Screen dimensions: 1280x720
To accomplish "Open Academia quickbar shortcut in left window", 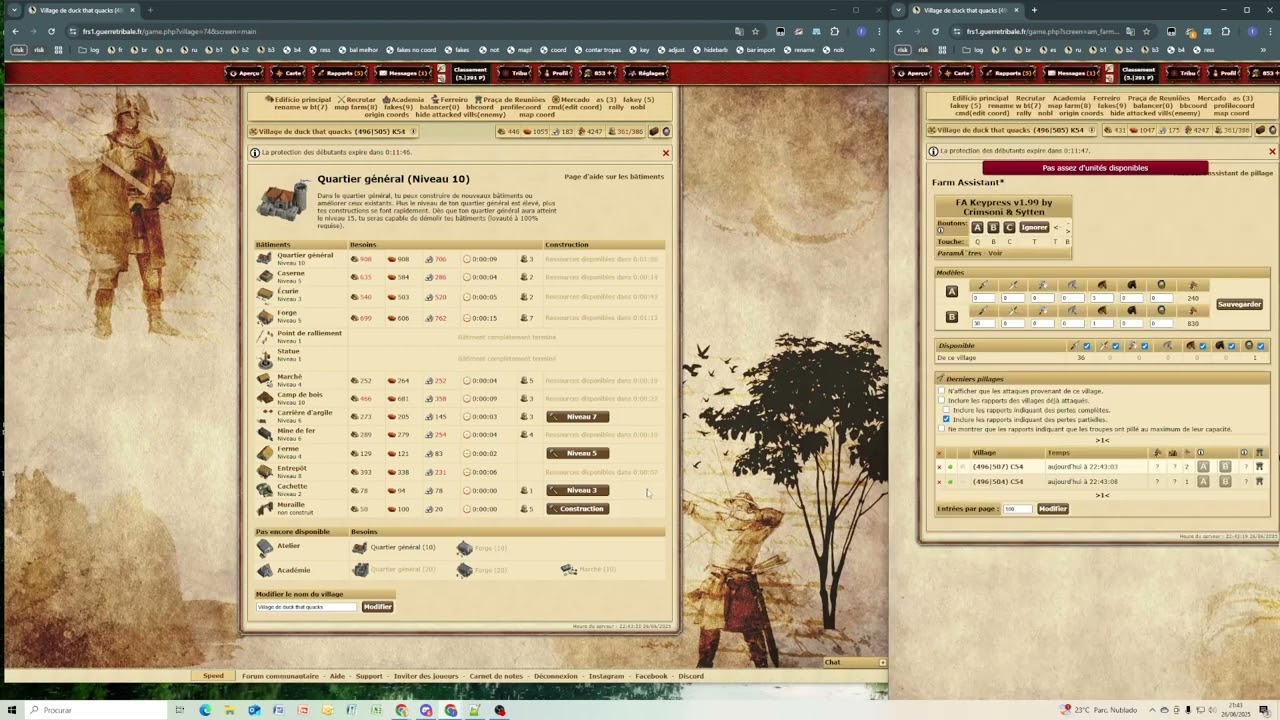I will tap(403, 99).
